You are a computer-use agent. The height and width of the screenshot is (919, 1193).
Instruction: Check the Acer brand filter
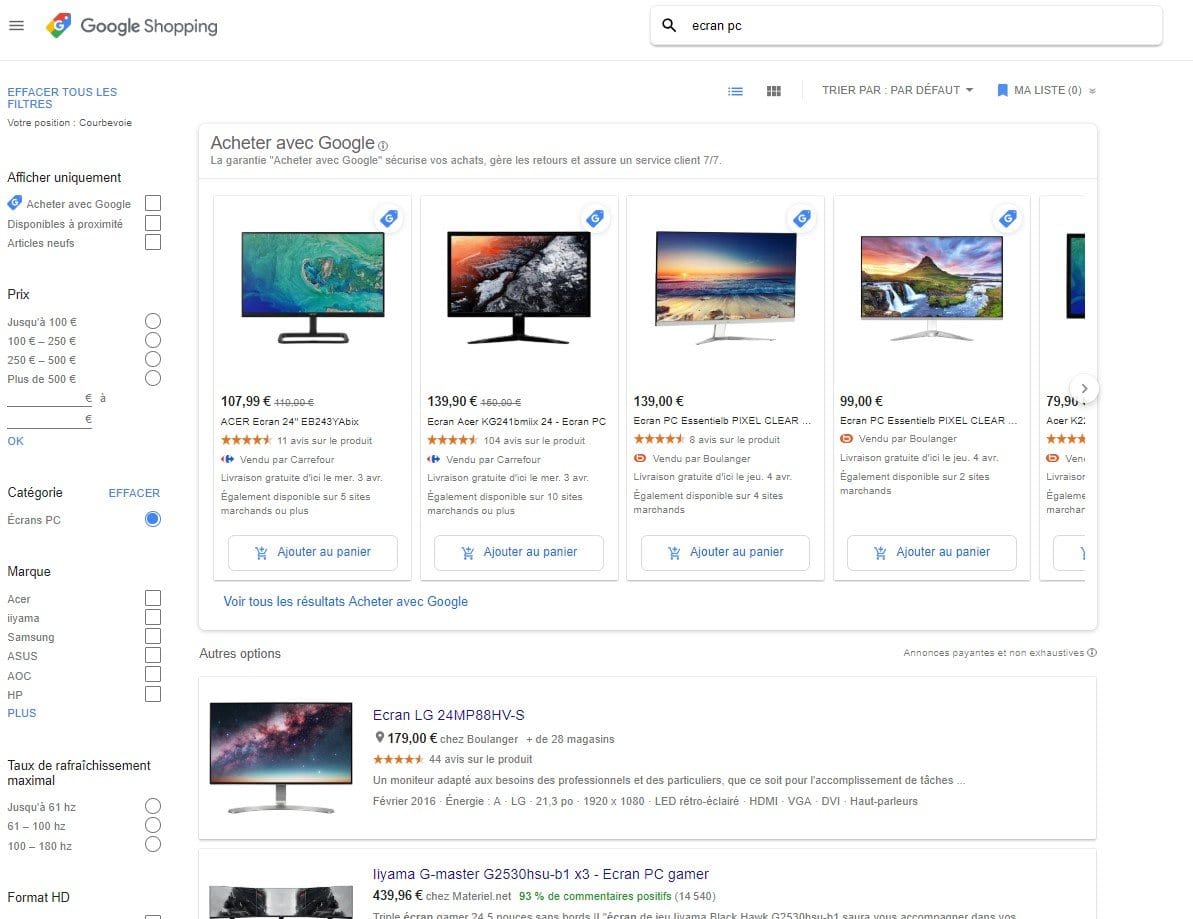point(153,598)
